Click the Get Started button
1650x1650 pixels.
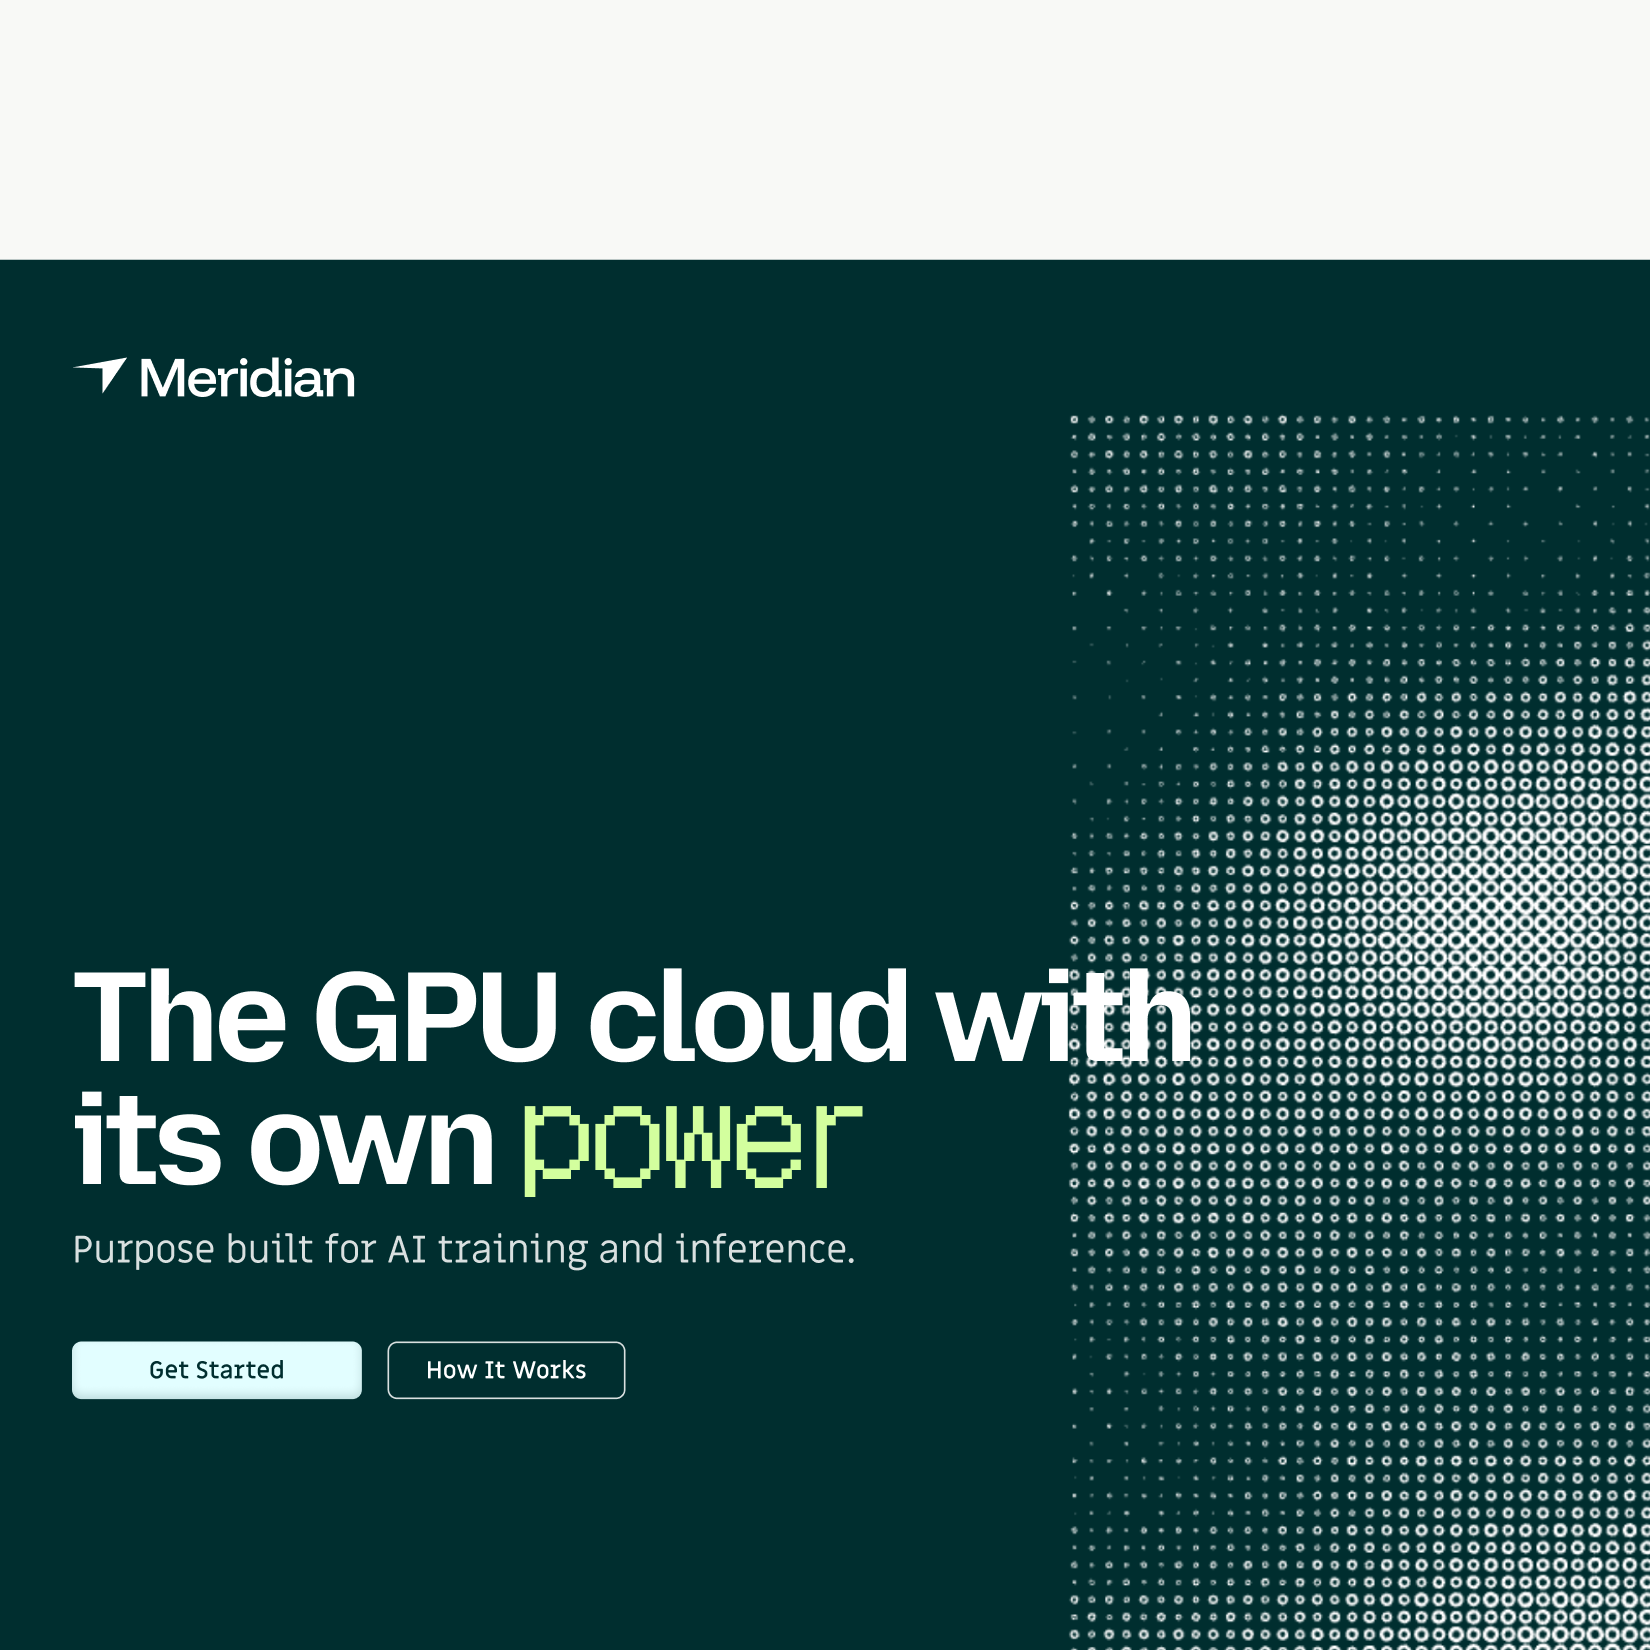[217, 1370]
